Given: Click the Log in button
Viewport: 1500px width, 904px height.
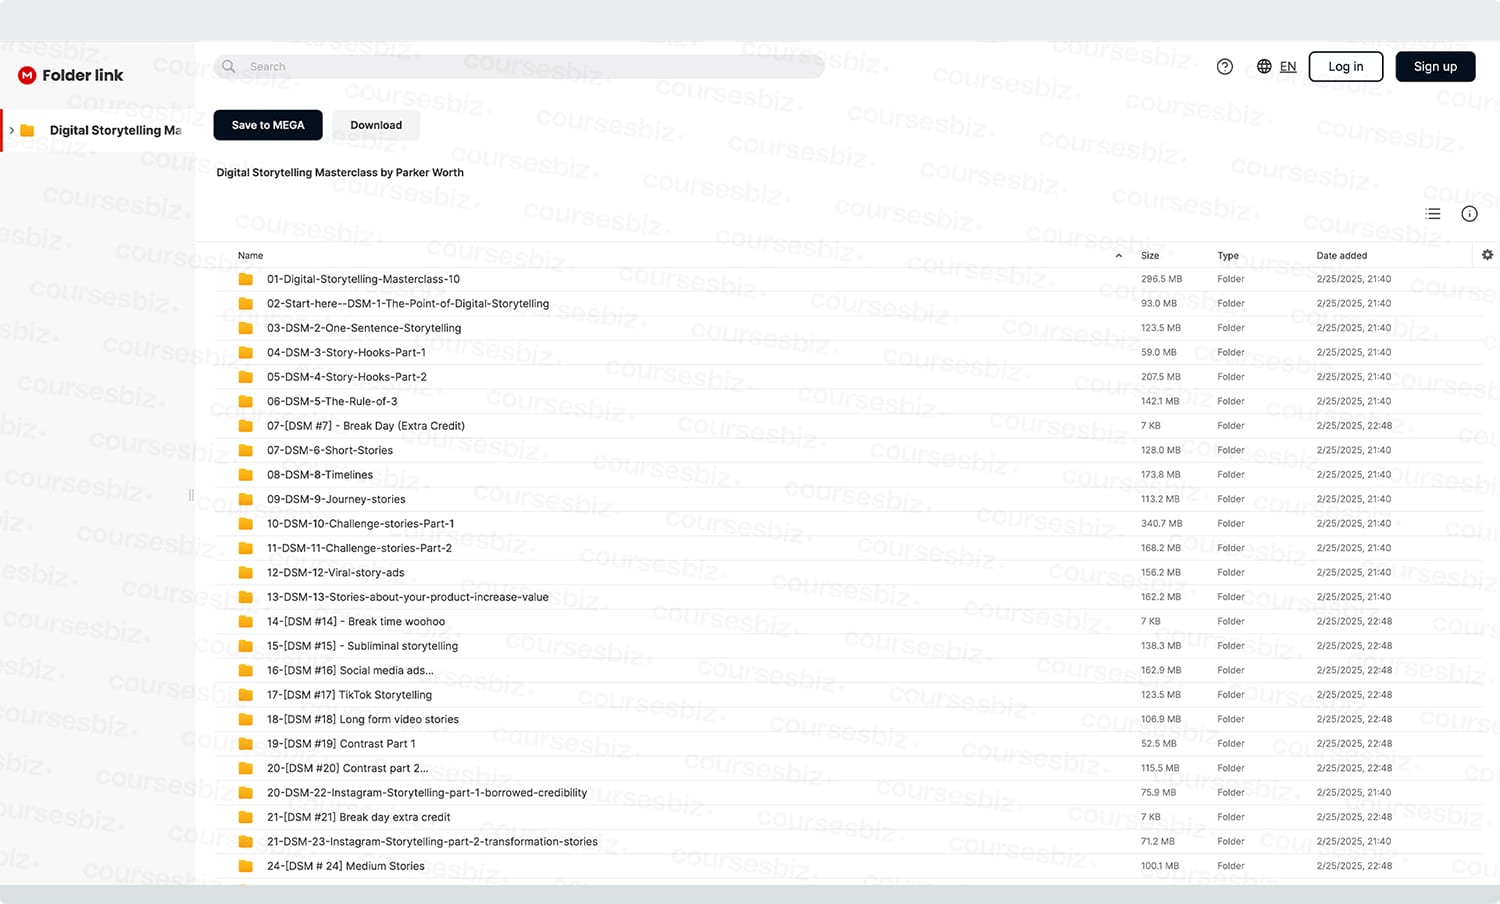Looking at the screenshot, I should tap(1346, 66).
